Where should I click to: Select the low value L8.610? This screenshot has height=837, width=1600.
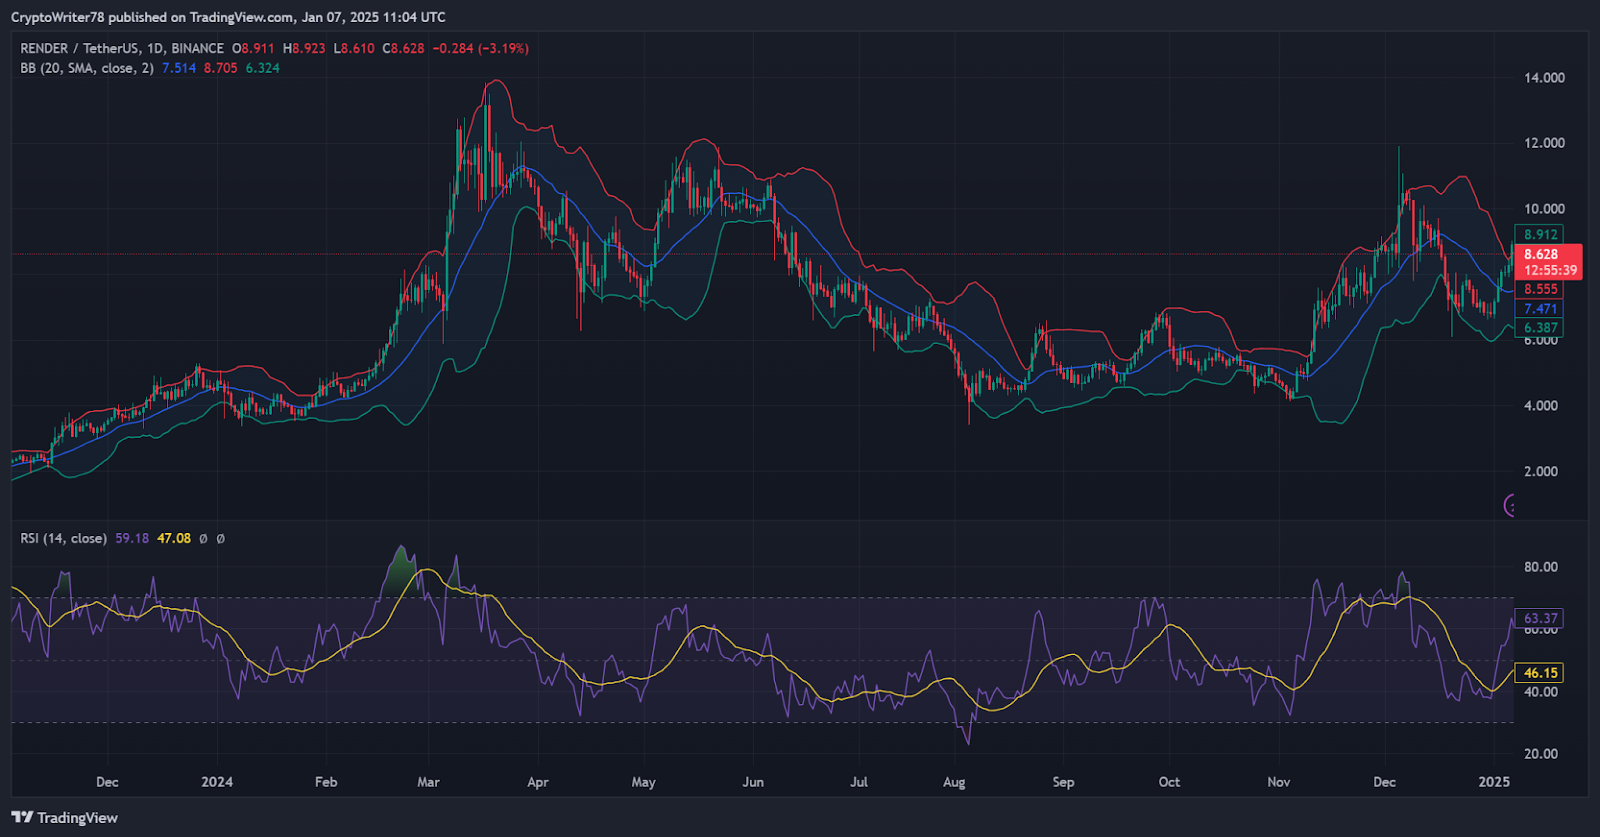354,48
